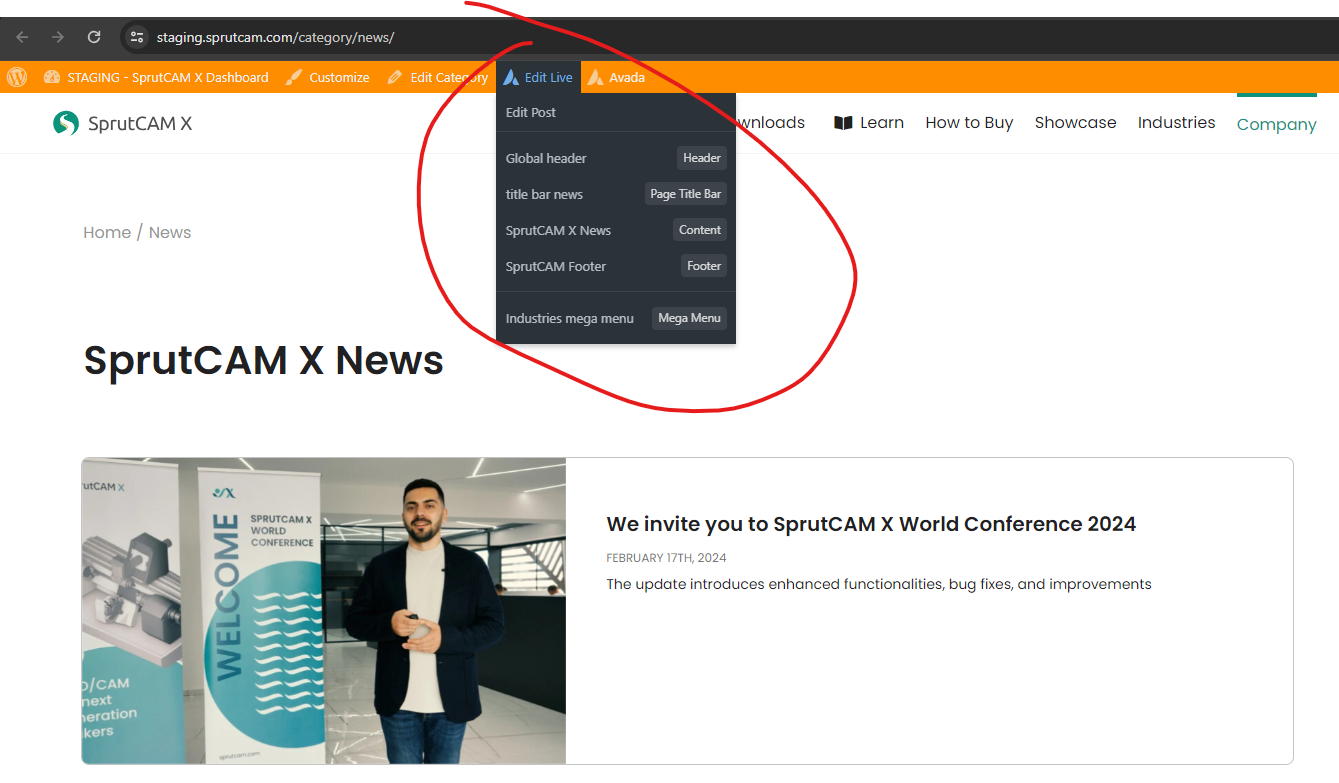Image resolution: width=1339 pixels, height=783 pixels.
Task: Open the Company navigation link
Action: 1276,124
